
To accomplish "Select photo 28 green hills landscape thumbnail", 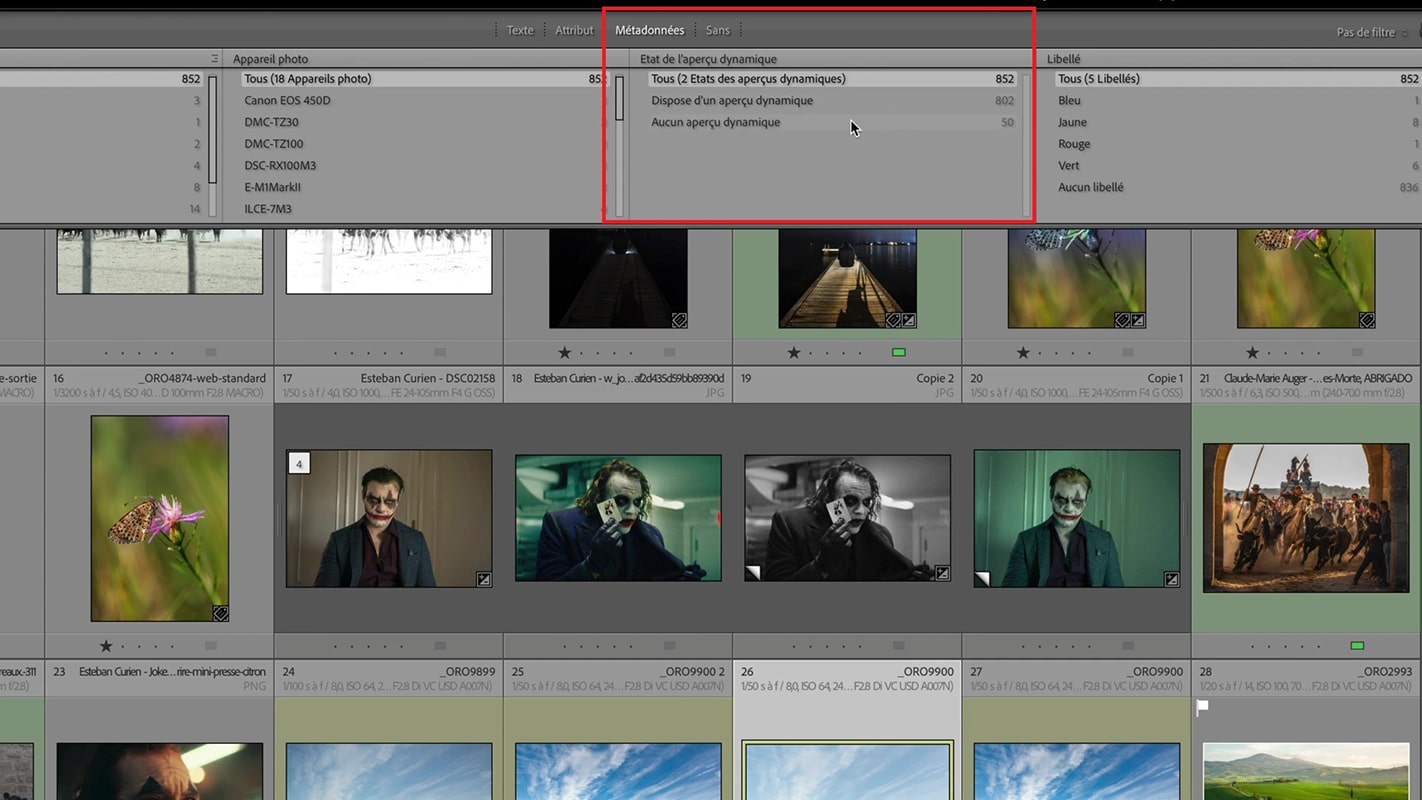I will tap(1306, 771).
